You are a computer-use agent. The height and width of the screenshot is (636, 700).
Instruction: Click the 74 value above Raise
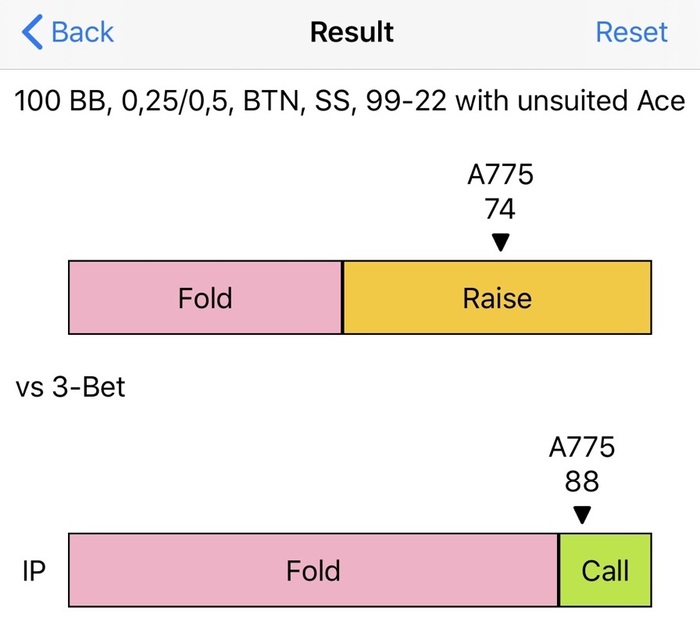click(x=501, y=209)
